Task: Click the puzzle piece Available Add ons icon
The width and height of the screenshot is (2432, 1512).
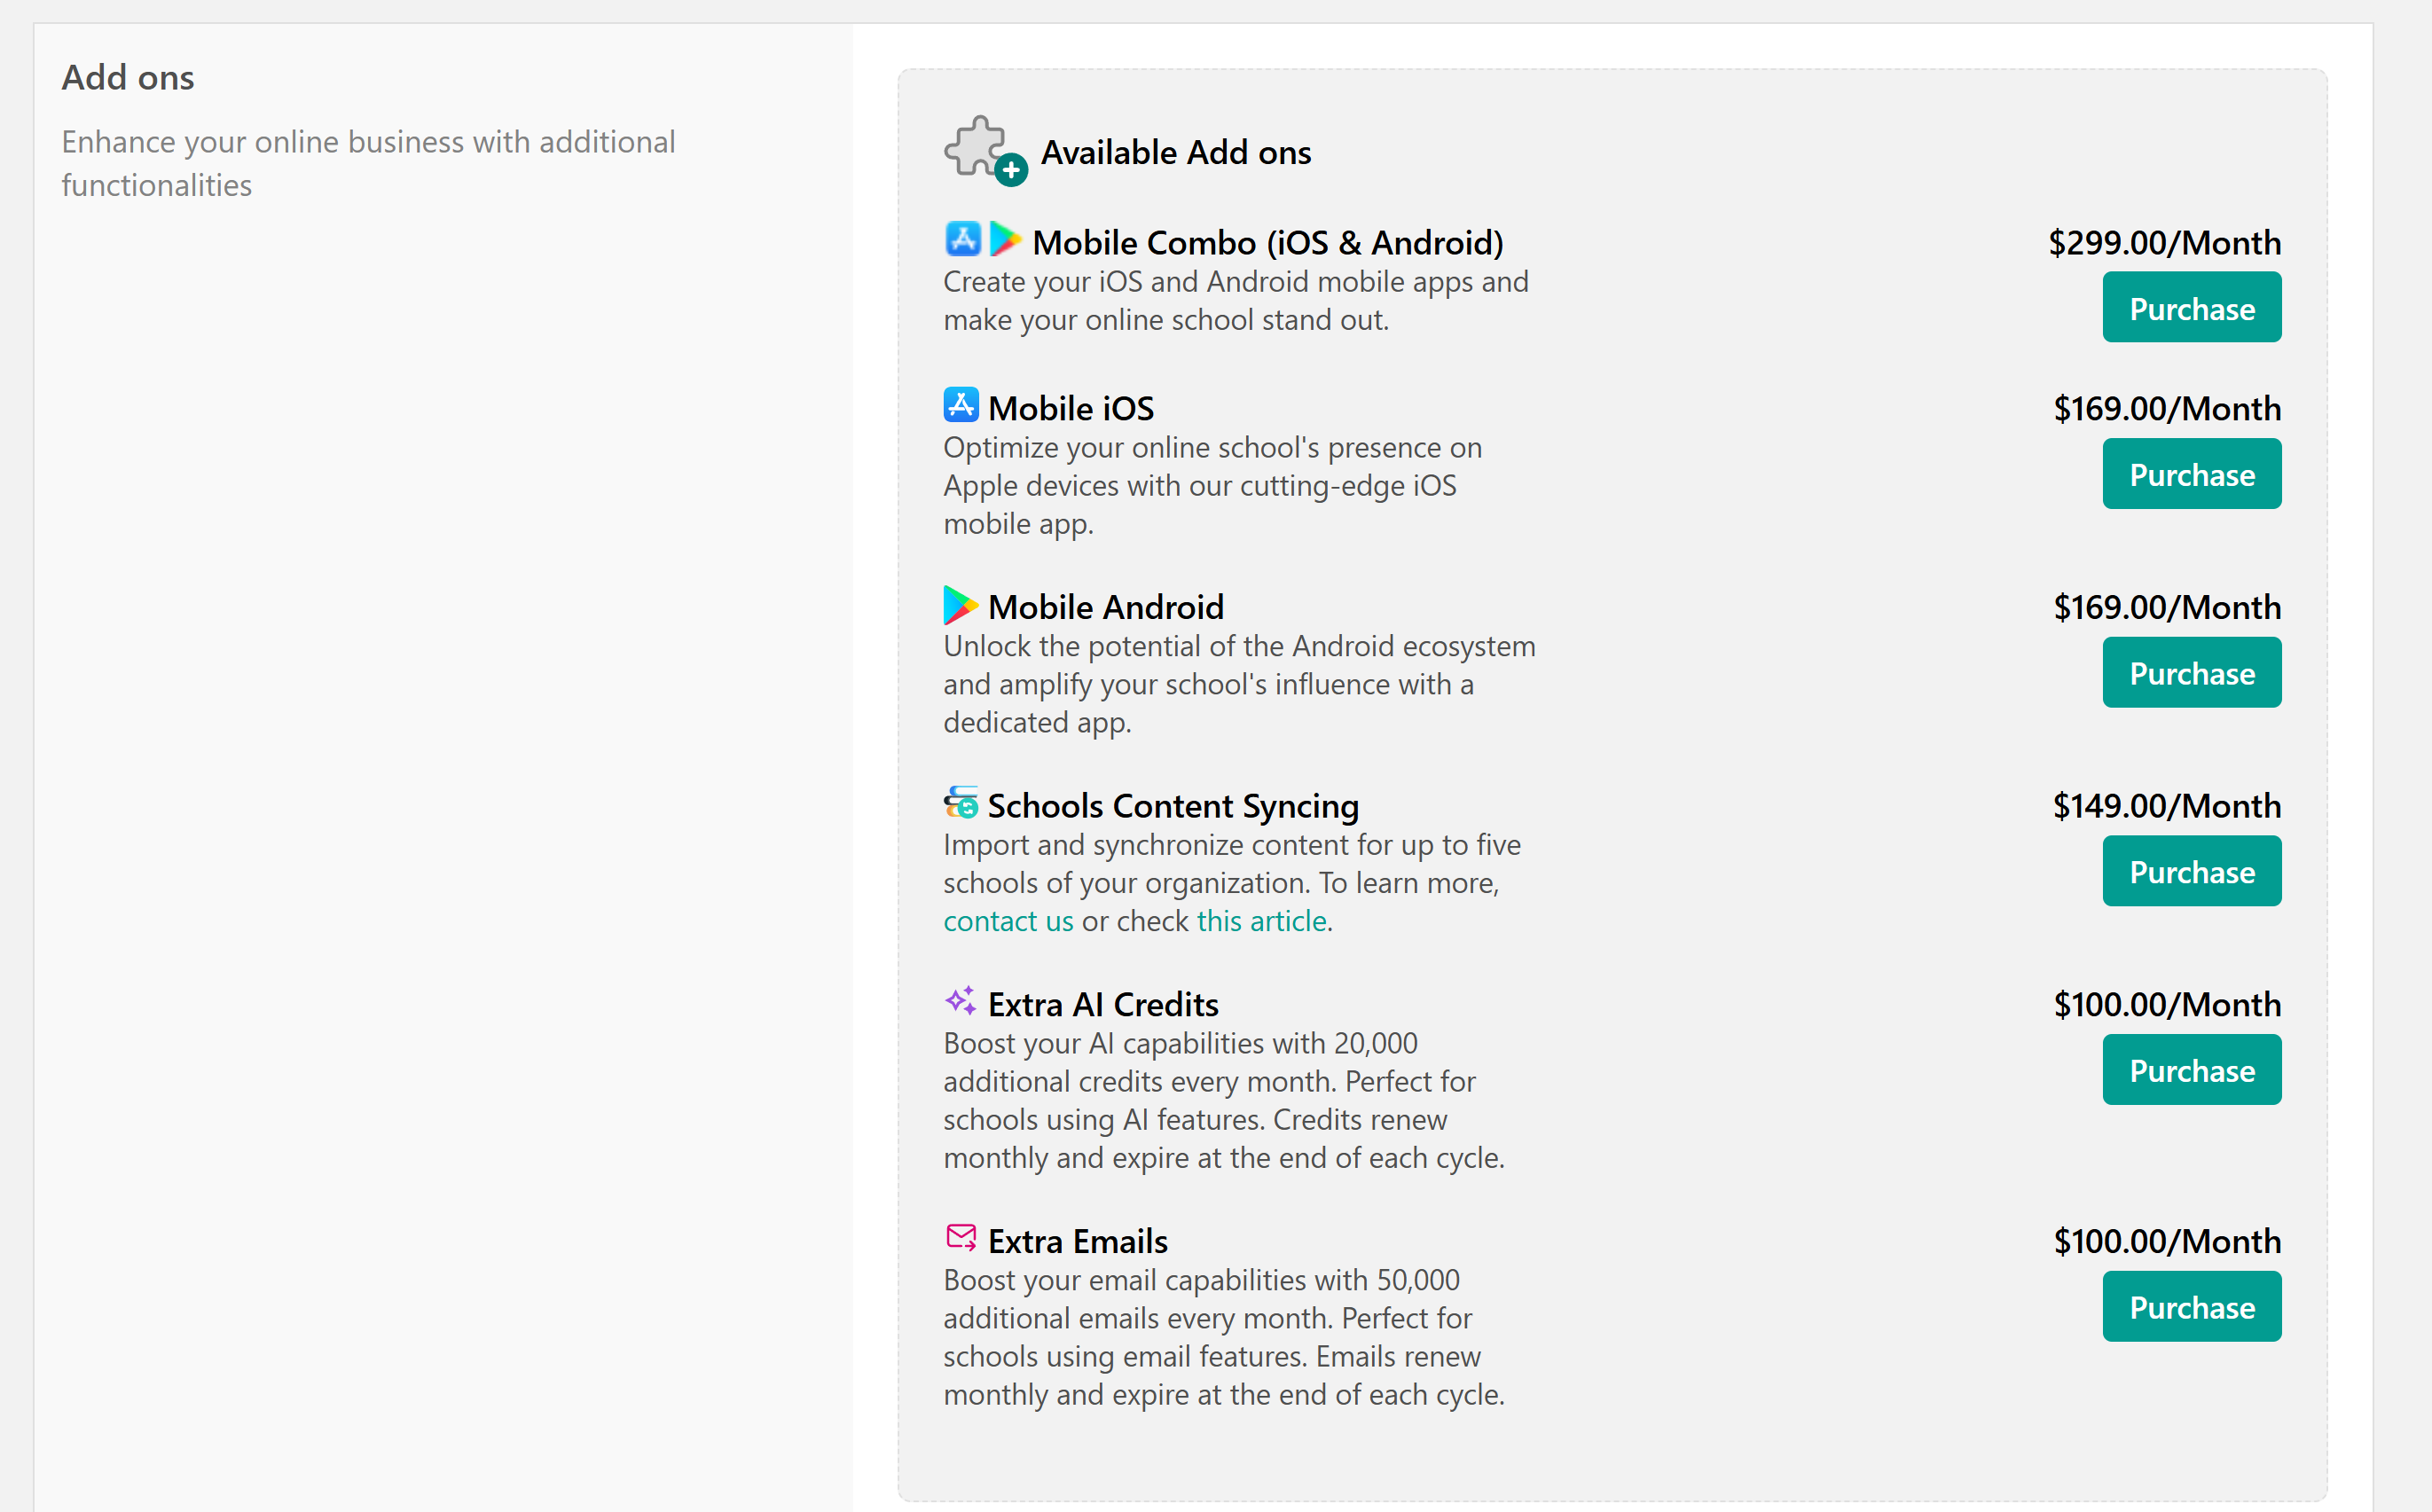Action: point(984,150)
